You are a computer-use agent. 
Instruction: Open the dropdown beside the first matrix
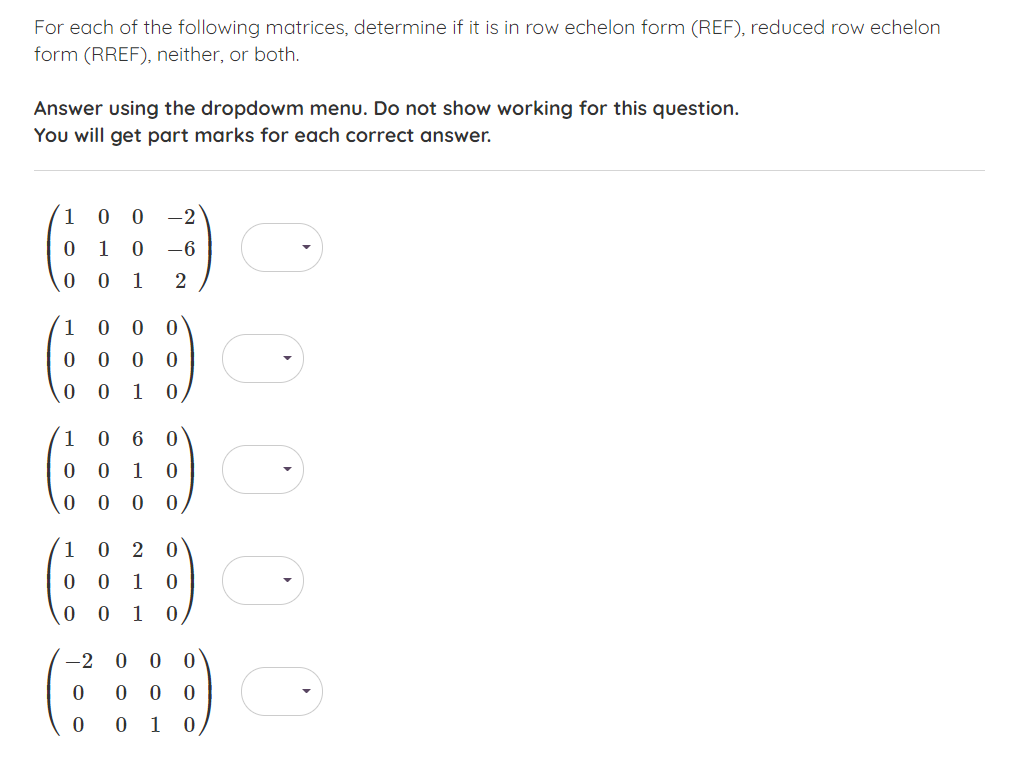[x=281, y=247]
